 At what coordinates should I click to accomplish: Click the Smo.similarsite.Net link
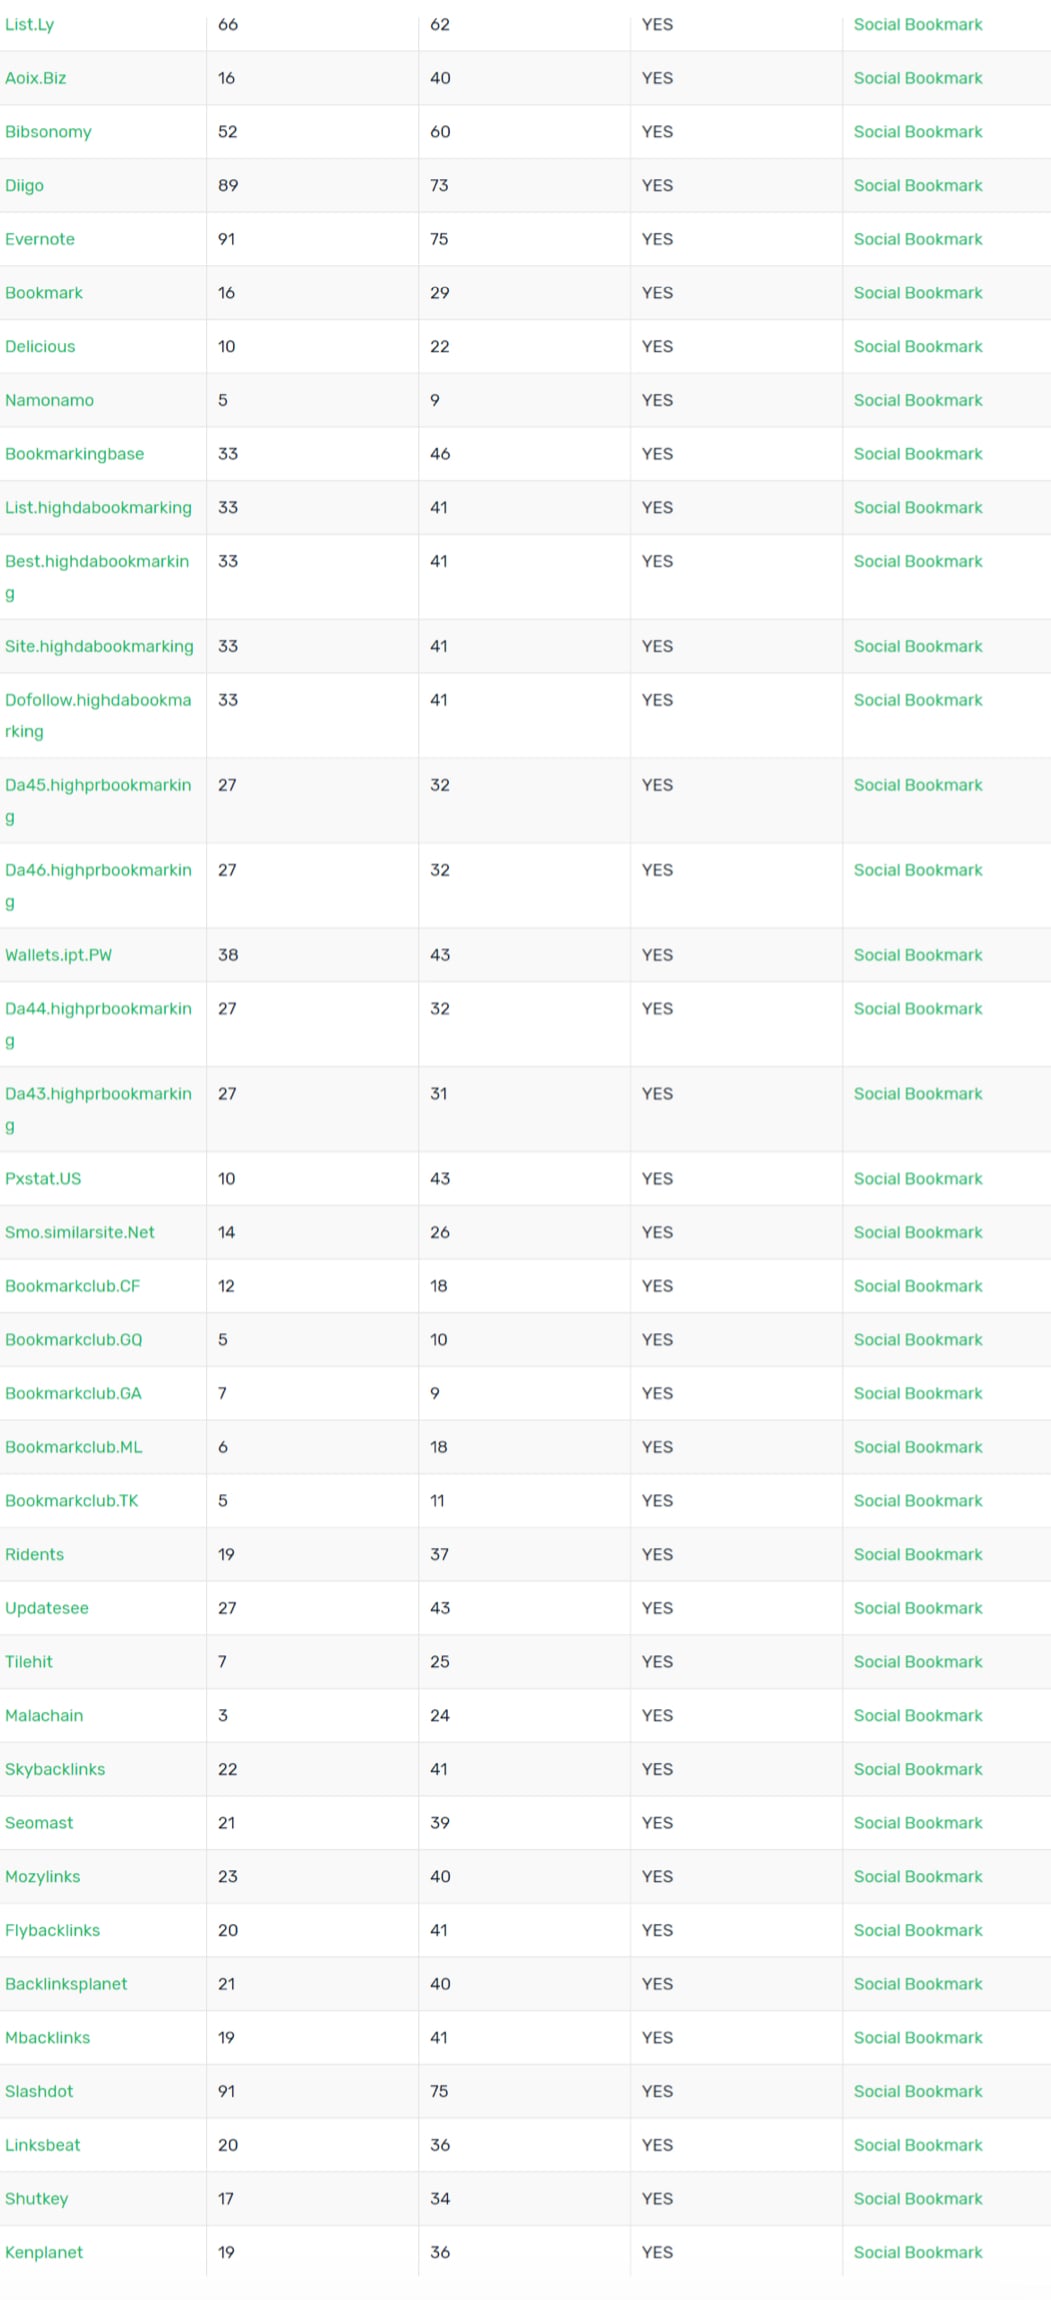pyautogui.click(x=80, y=1232)
